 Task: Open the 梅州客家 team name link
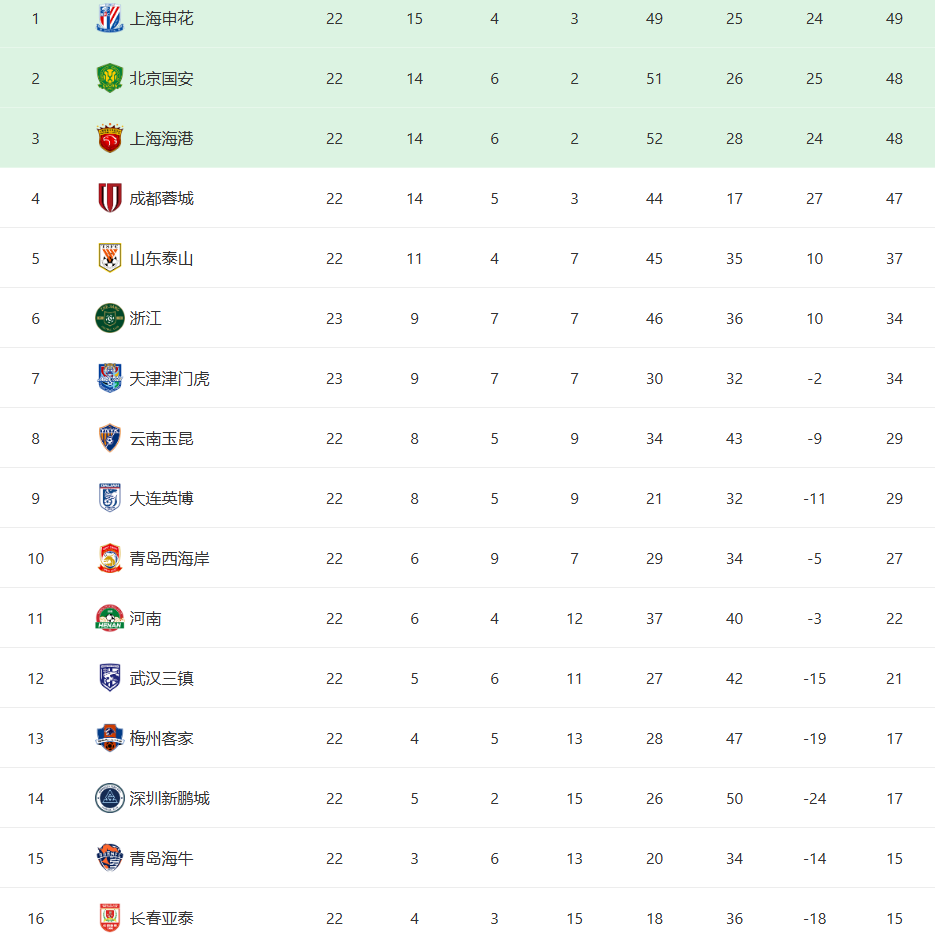[161, 739]
